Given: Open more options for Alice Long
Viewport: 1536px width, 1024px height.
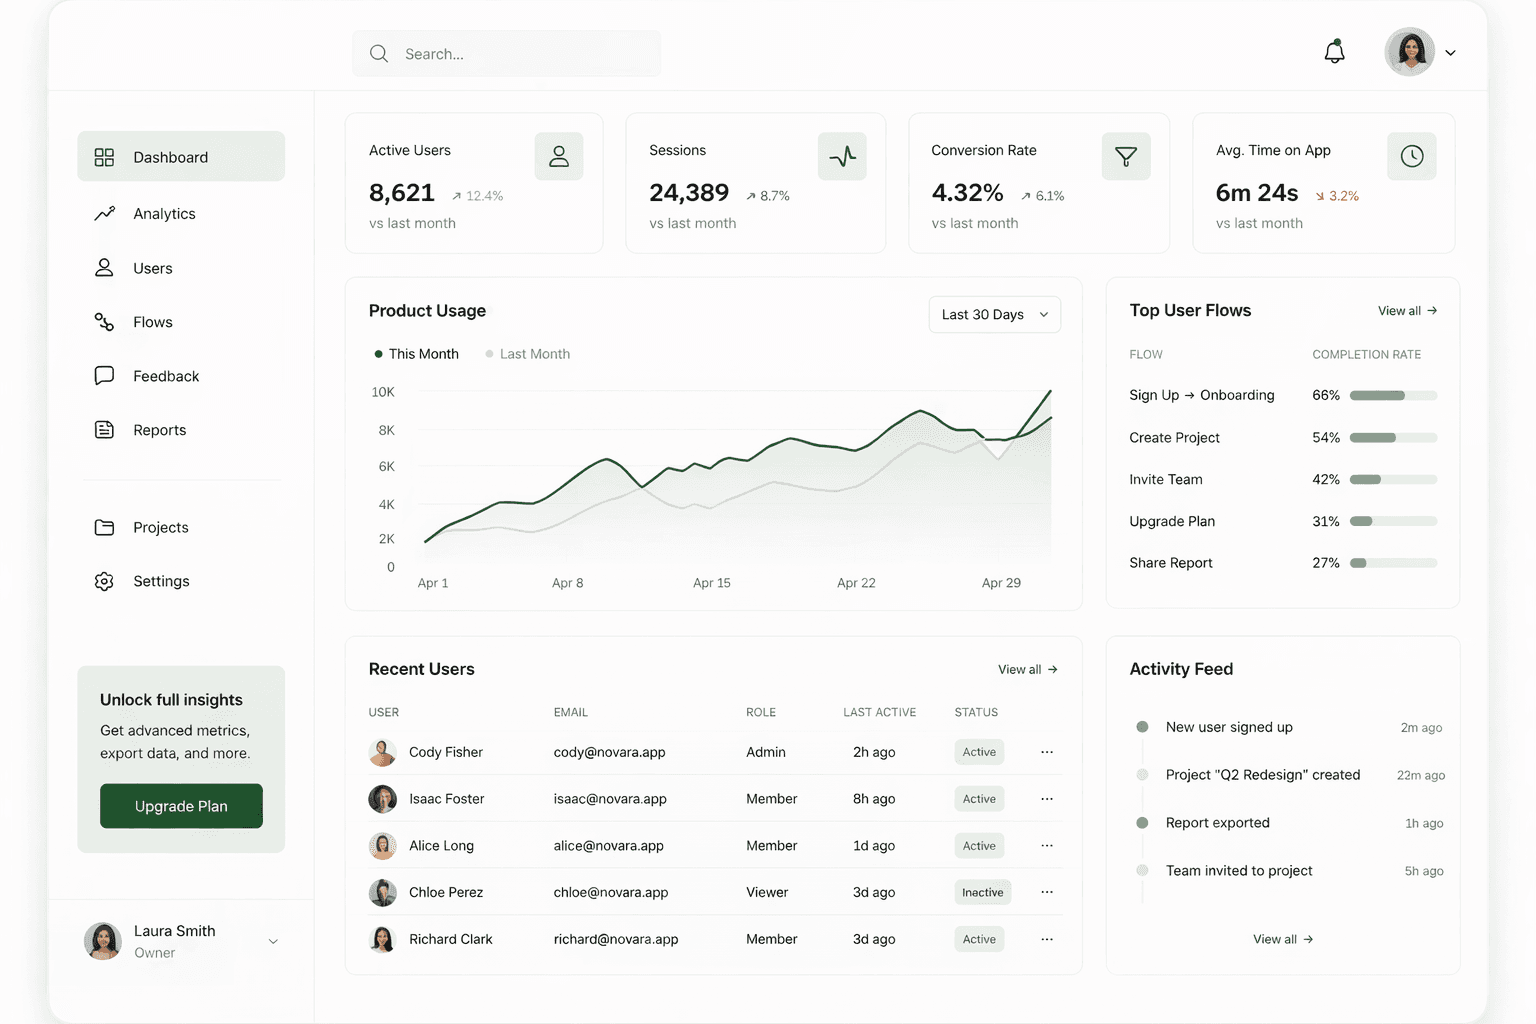Looking at the screenshot, I should [1046, 845].
